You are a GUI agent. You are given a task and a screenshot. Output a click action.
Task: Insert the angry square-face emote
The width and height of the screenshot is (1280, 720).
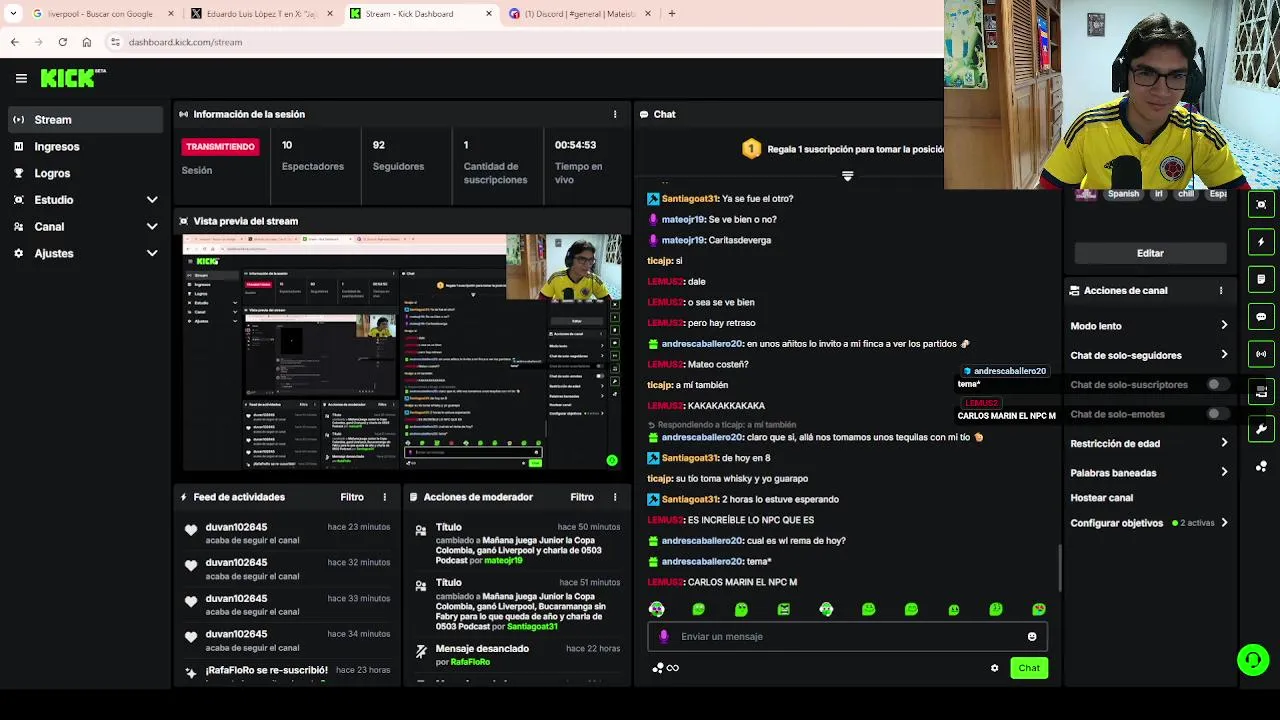tap(783, 609)
